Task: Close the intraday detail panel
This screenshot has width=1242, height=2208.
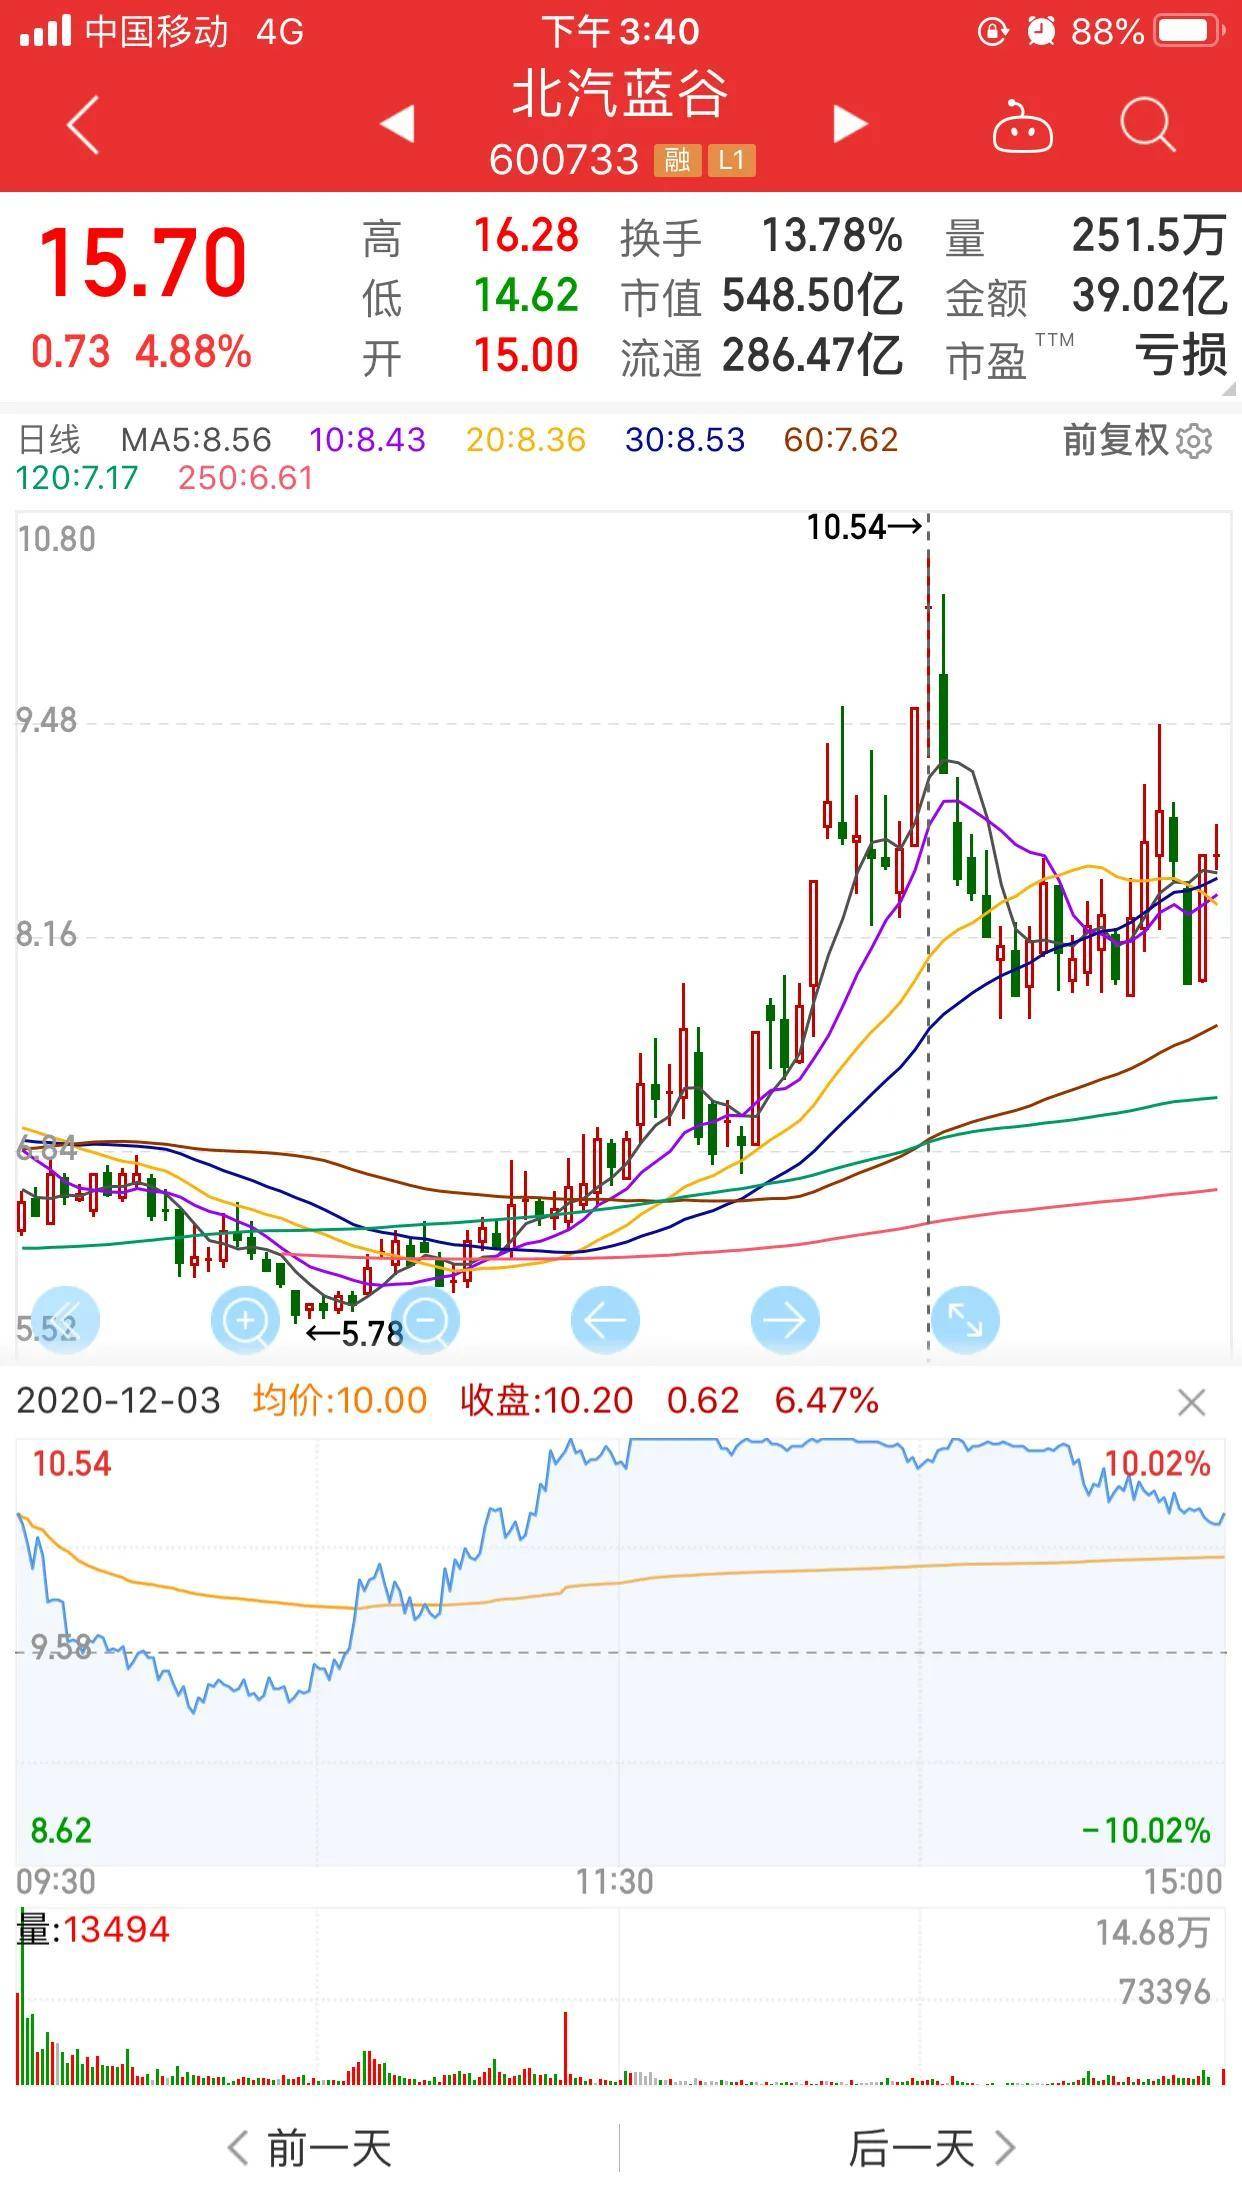Action: [1192, 1403]
